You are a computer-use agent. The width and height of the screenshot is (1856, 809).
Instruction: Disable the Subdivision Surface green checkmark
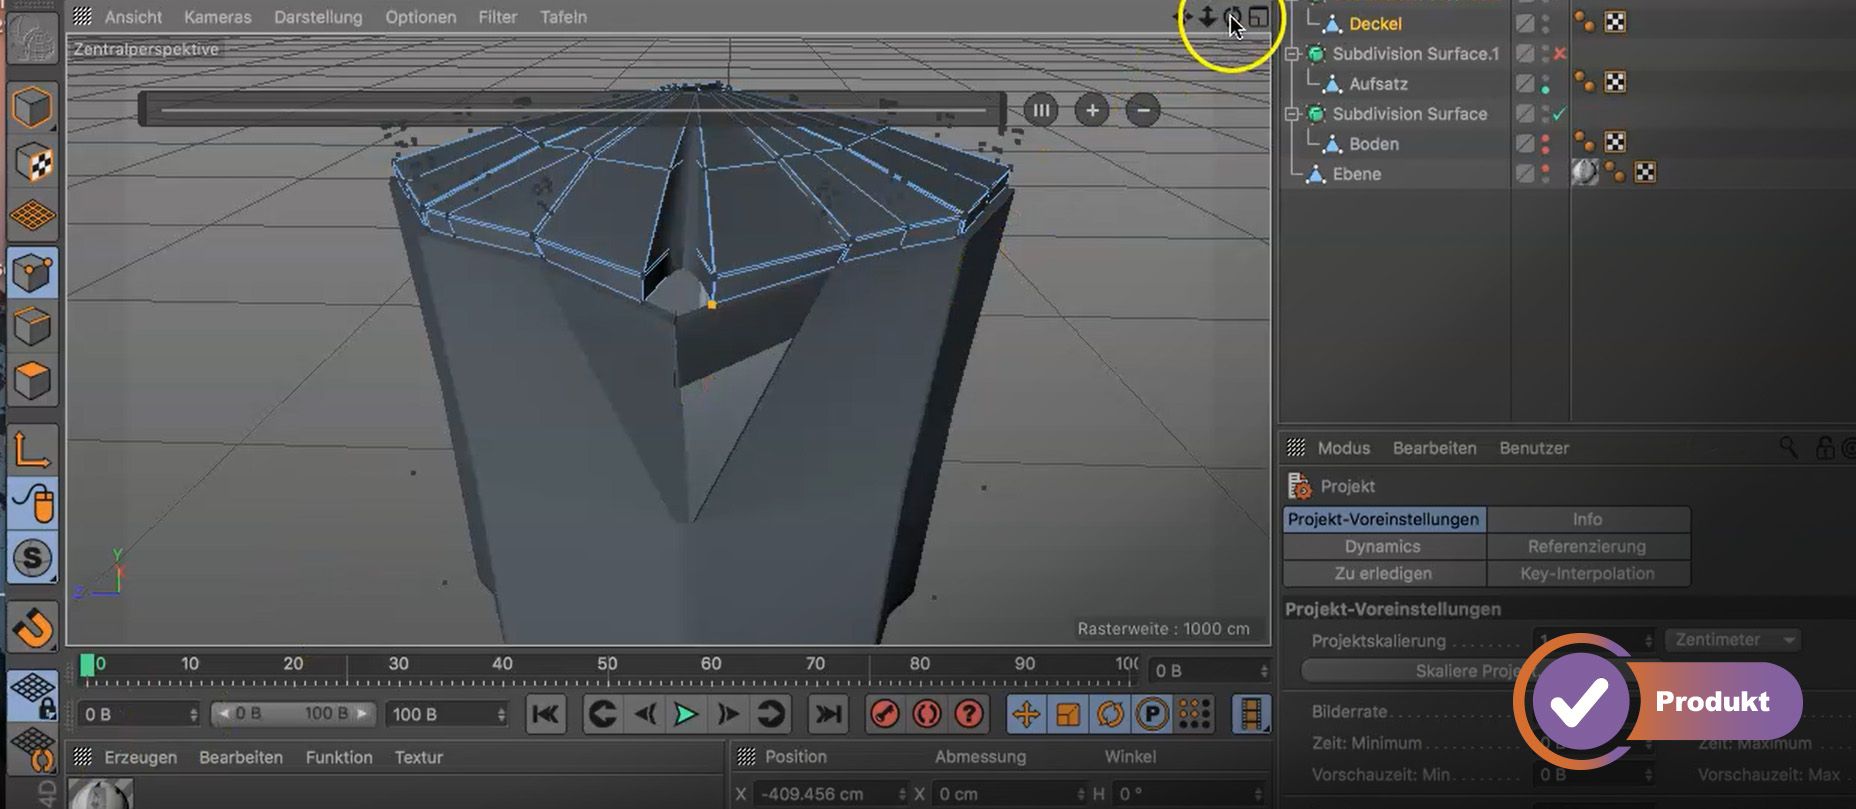coord(1559,113)
